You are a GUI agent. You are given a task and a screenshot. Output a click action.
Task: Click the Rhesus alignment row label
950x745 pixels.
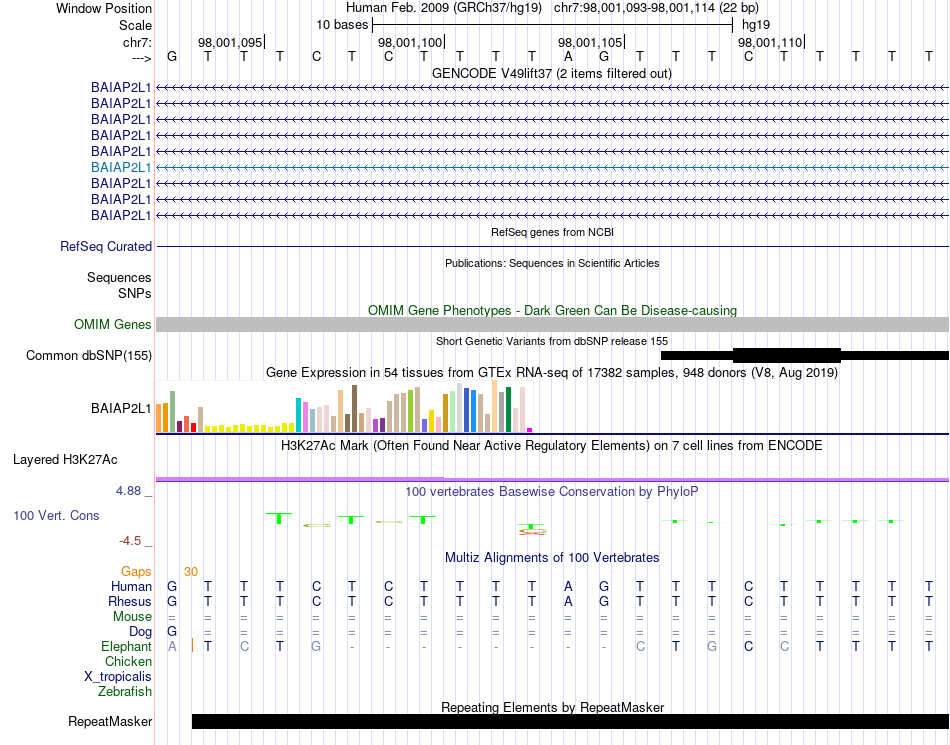[x=130, y=601]
